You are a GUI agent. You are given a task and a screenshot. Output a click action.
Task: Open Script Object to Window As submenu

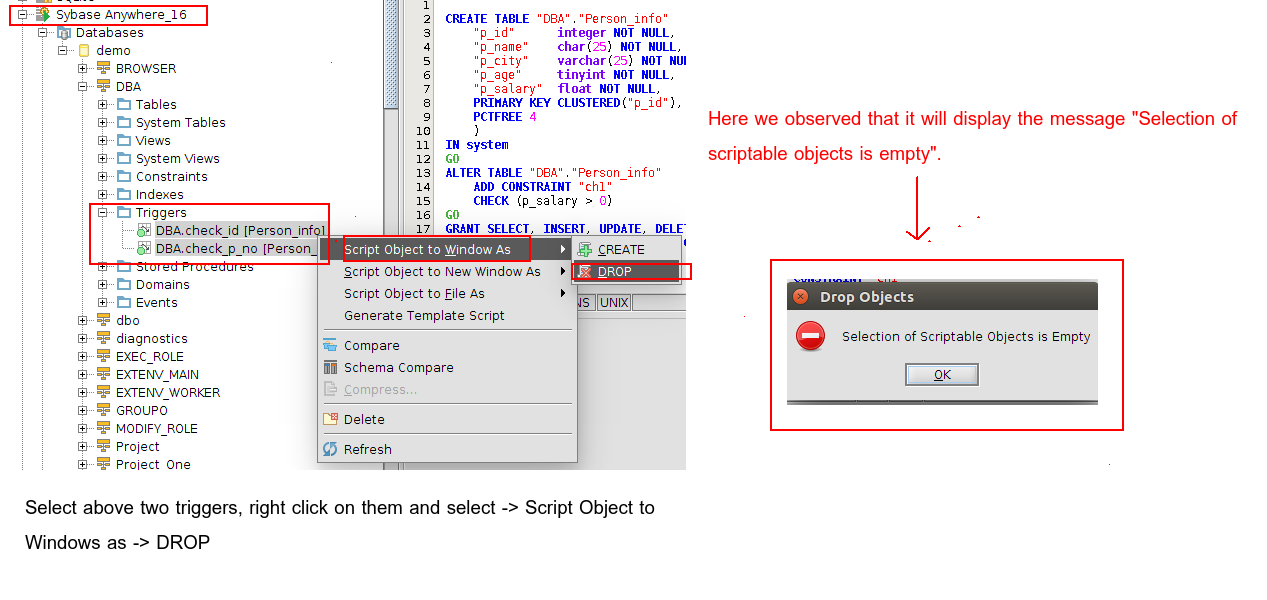447,250
